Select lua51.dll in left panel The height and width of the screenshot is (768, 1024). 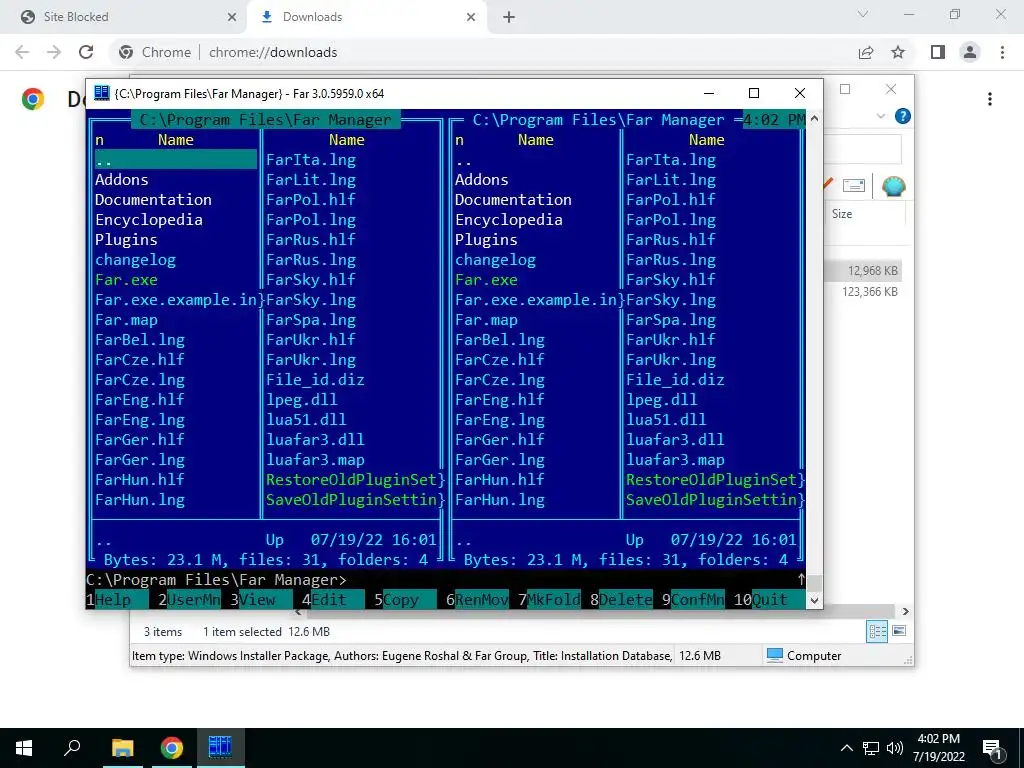(x=306, y=420)
